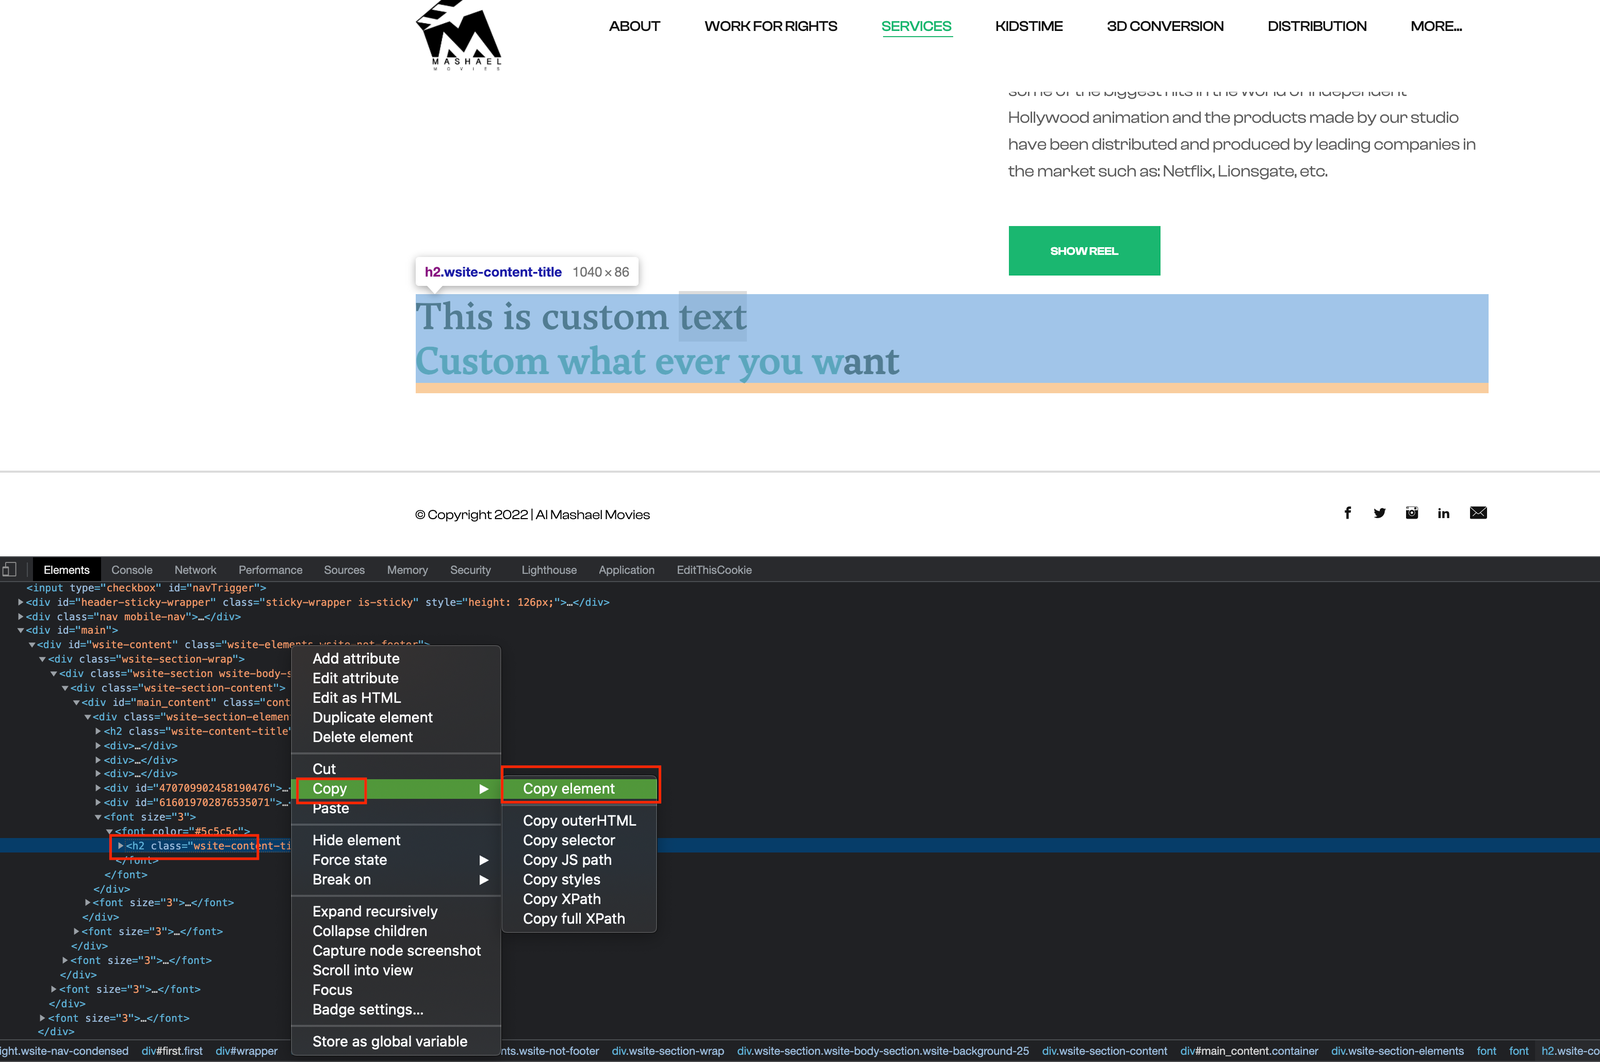Screen dimensions: 1600x1062
Task: Choose "Hide element" in the context menu
Action: (x=355, y=839)
